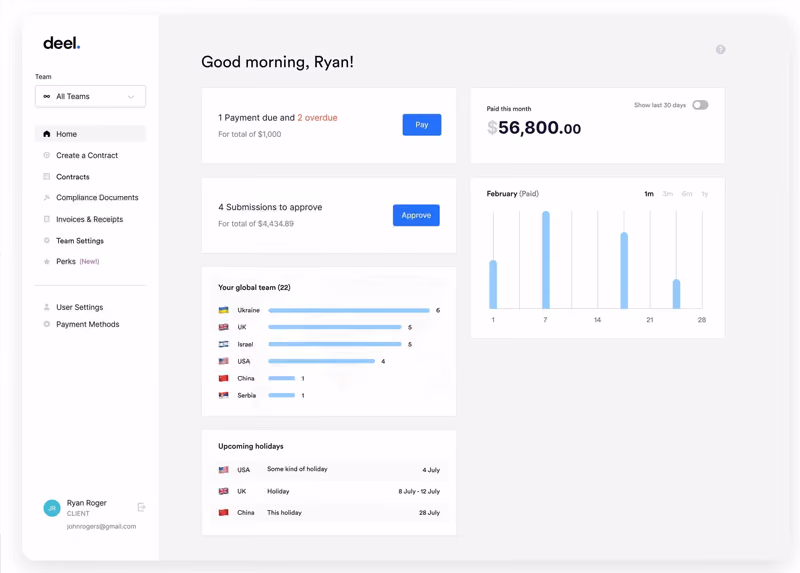Click the johnrogers@gmail.com email text

tap(101, 527)
